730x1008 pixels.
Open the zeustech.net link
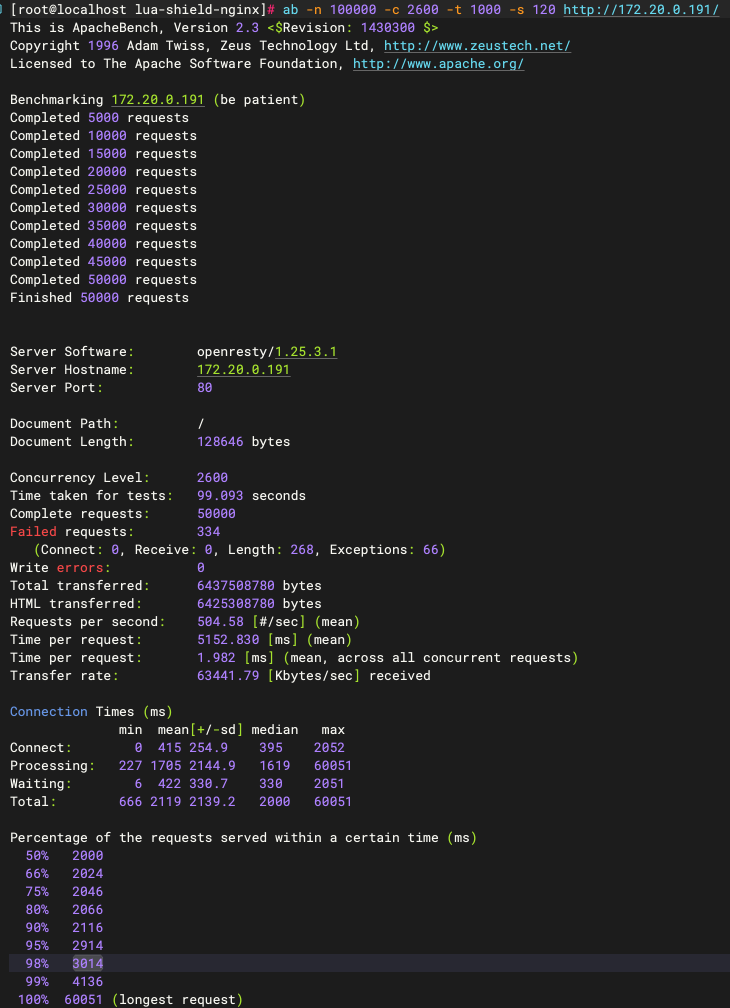[477, 46]
